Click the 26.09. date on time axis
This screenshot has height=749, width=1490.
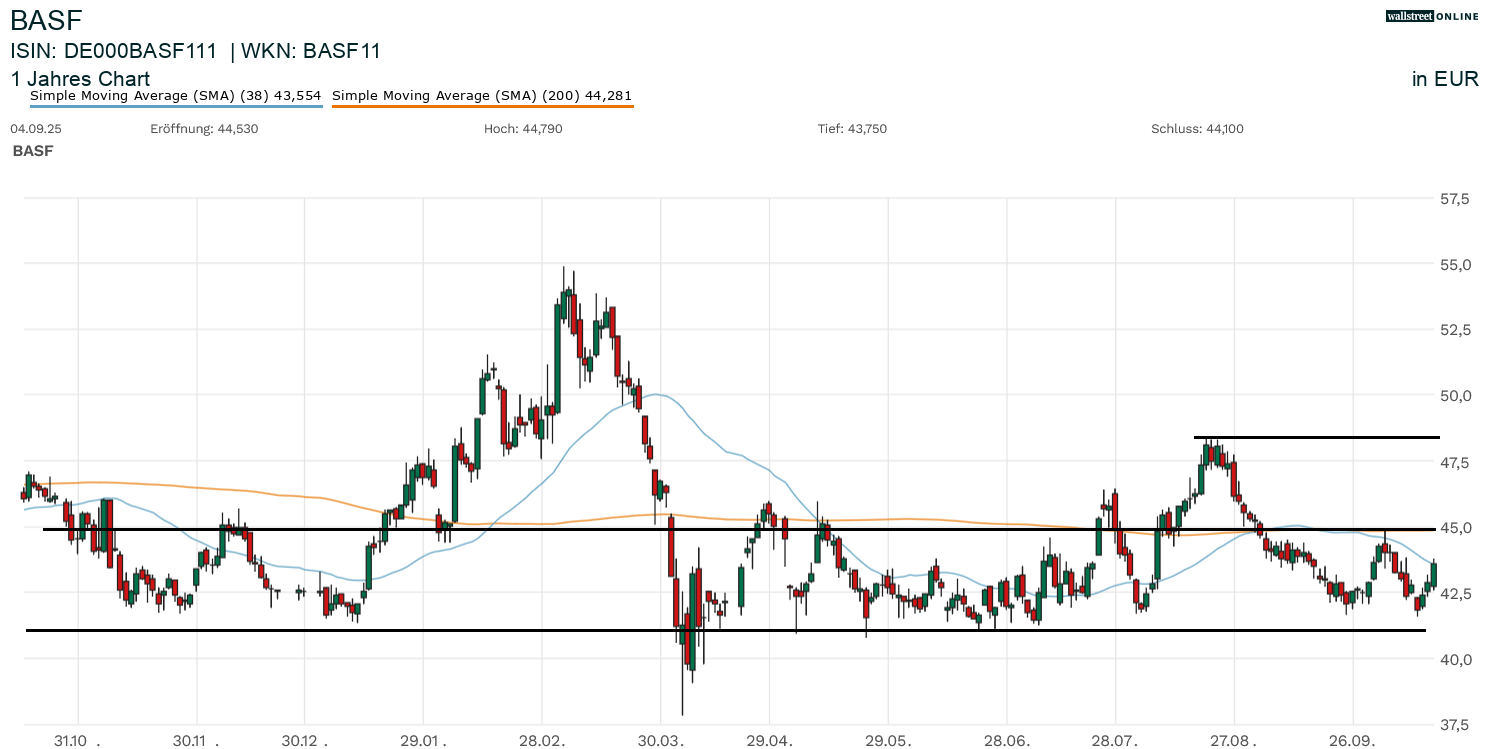click(x=1352, y=741)
